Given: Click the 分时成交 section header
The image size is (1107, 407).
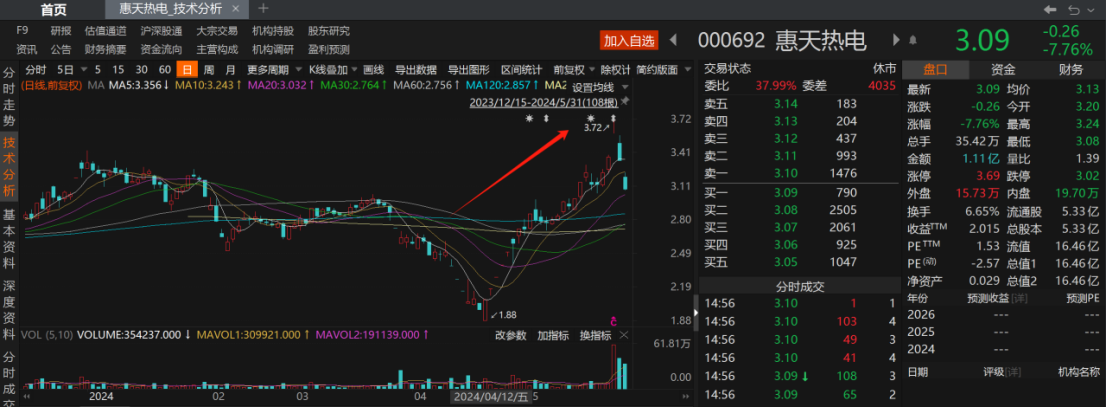Looking at the screenshot, I should point(798,286).
